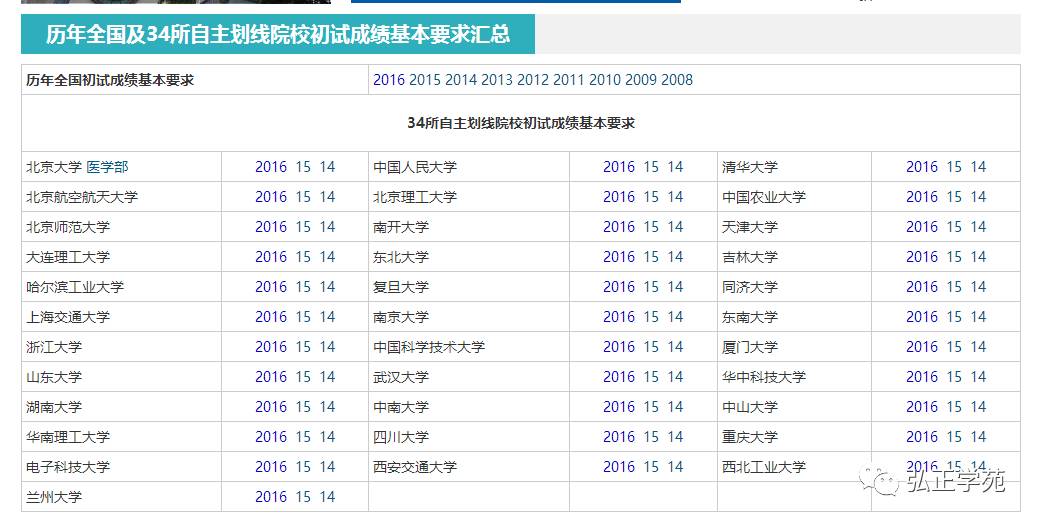Open the 15 link for 厦门大学
Image resolution: width=1039 pixels, height=526 pixels.
(954, 346)
